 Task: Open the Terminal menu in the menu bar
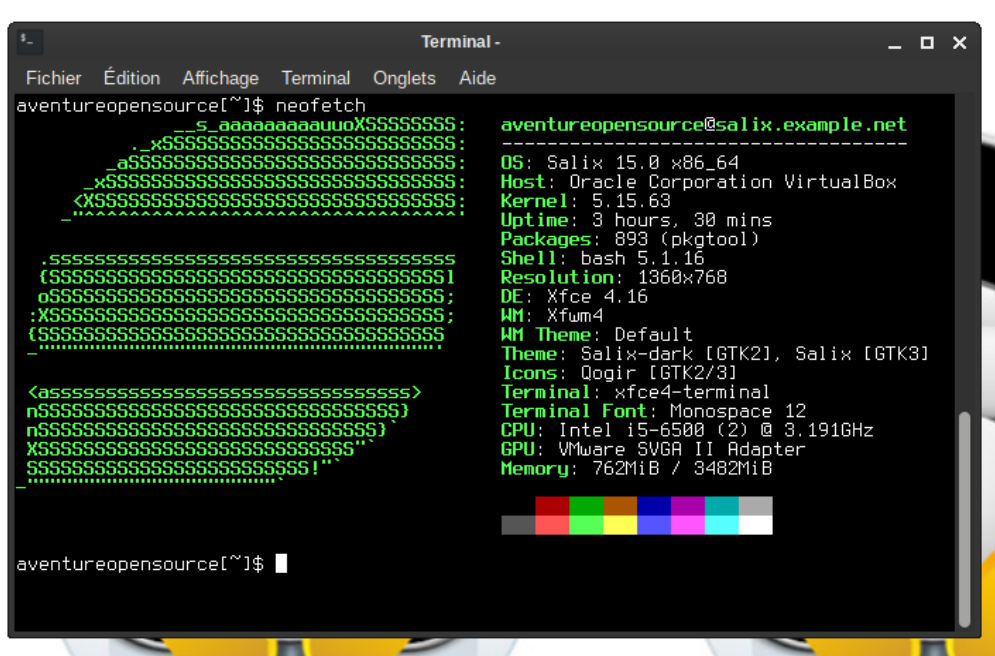tap(316, 78)
